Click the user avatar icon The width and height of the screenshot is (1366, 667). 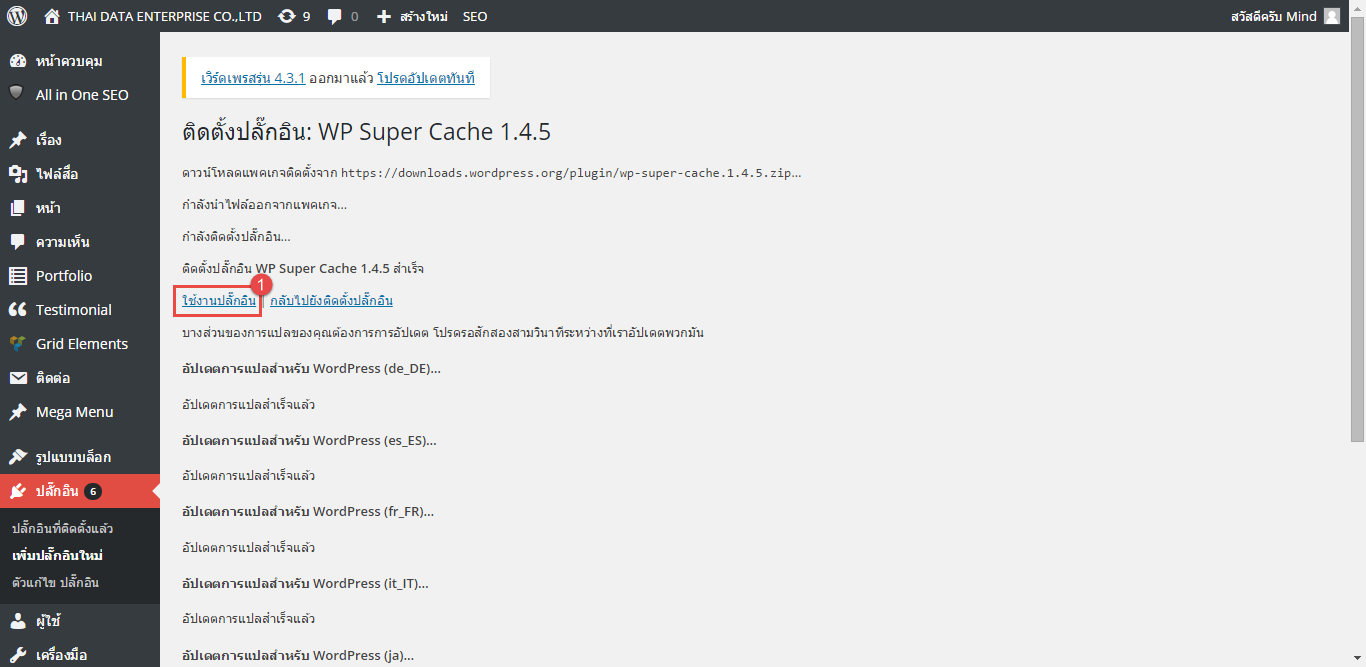click(1331, 16)
